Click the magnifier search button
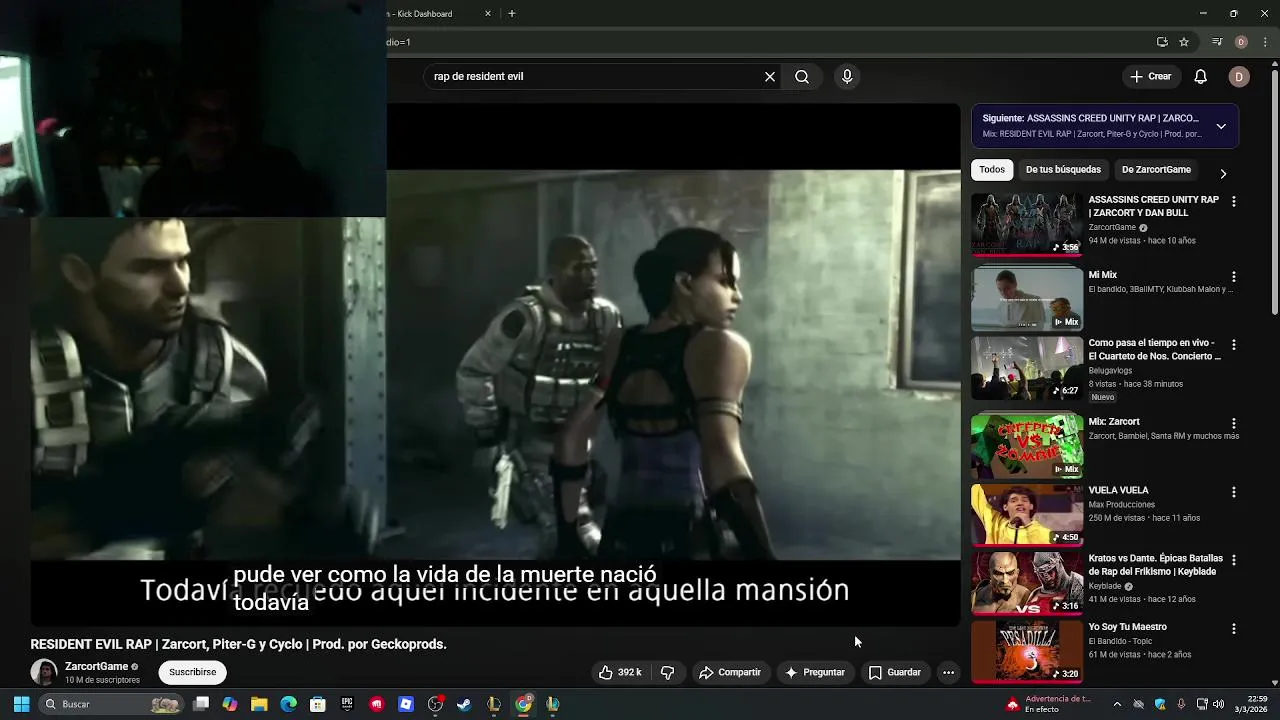1280x720 pixels. 802,76
